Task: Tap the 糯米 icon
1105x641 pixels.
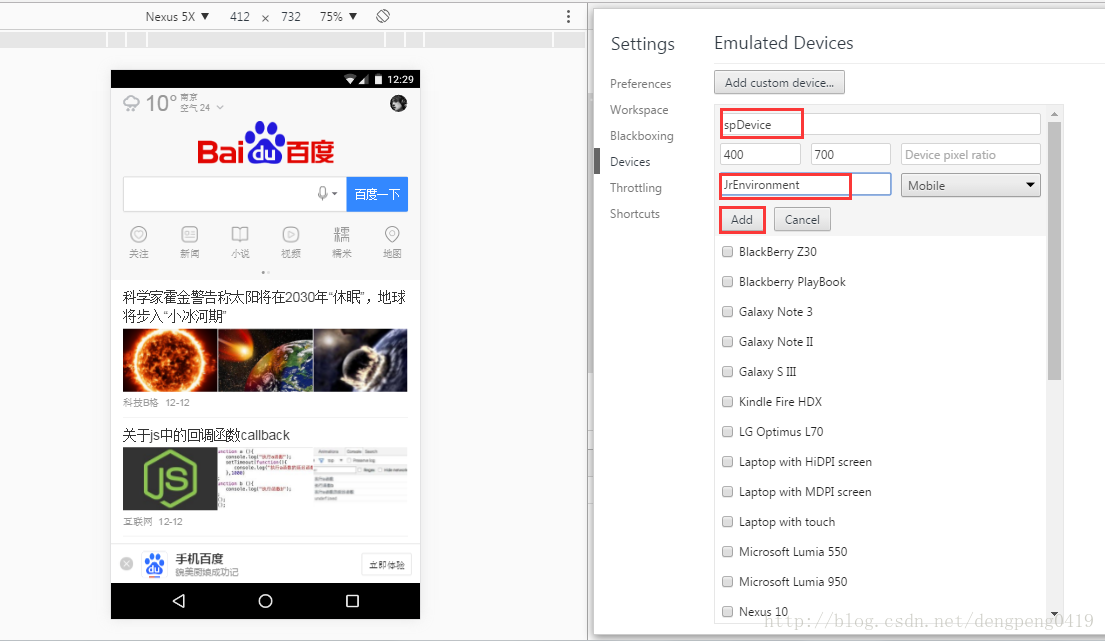Action: pos(342,235)
